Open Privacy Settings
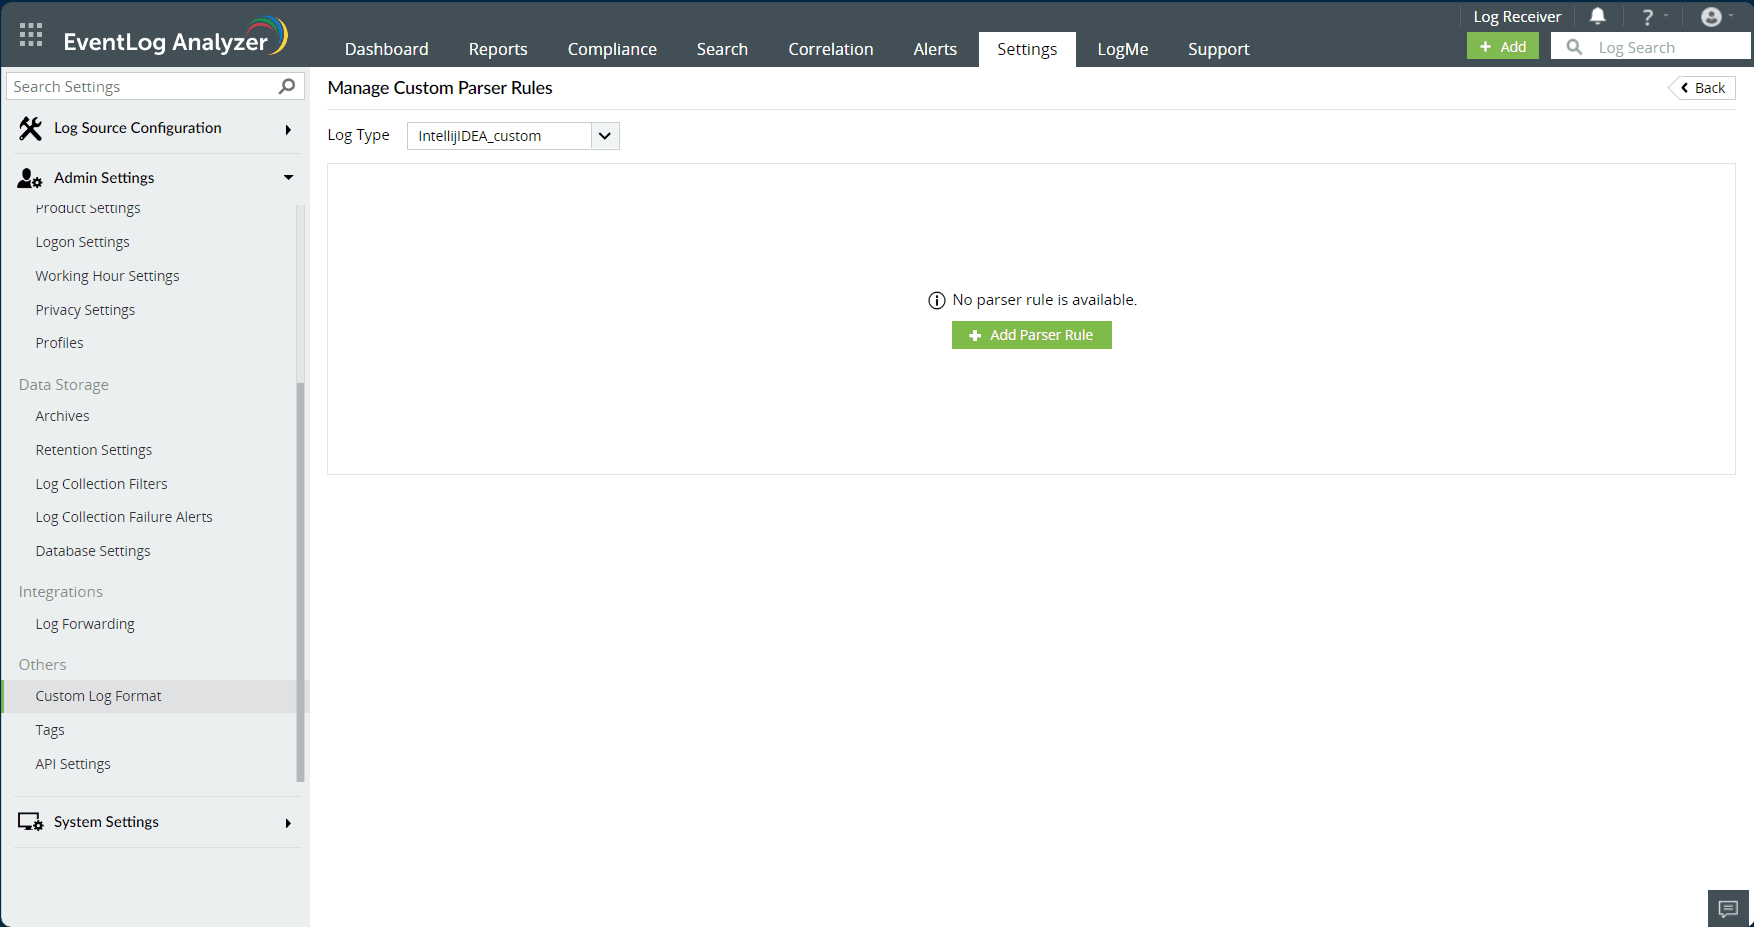The image size is (1754, 927). click(85, 310)
